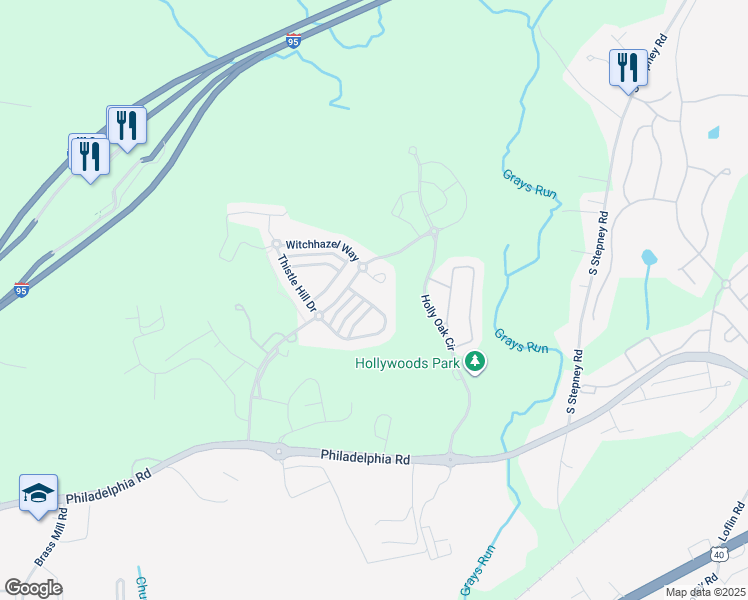The width and height of the screenshot is (748, 600).
Task: Click the Thistle Hill Dr road label
Action: [297, 283]
